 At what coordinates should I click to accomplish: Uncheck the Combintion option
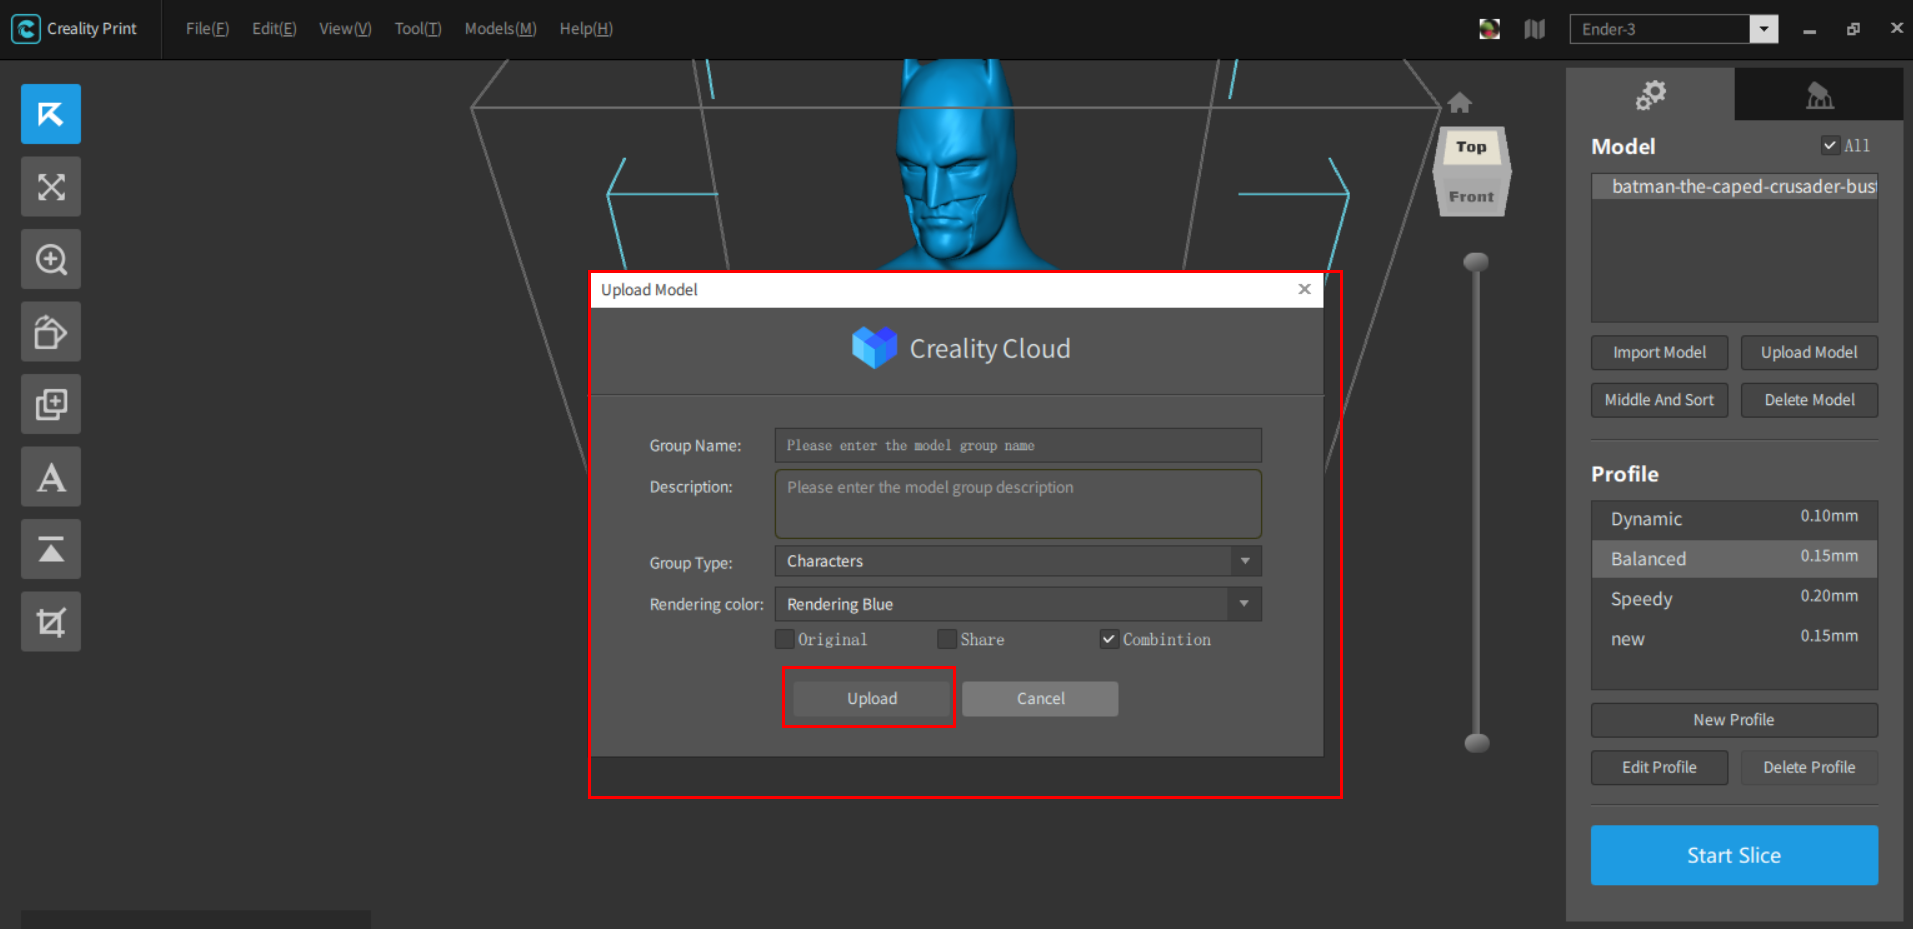coord(1108,639)
